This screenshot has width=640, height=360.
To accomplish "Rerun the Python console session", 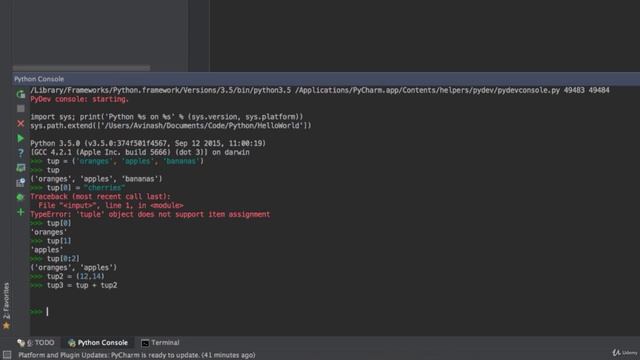I will pyautogui.click(x=20, y=94).
